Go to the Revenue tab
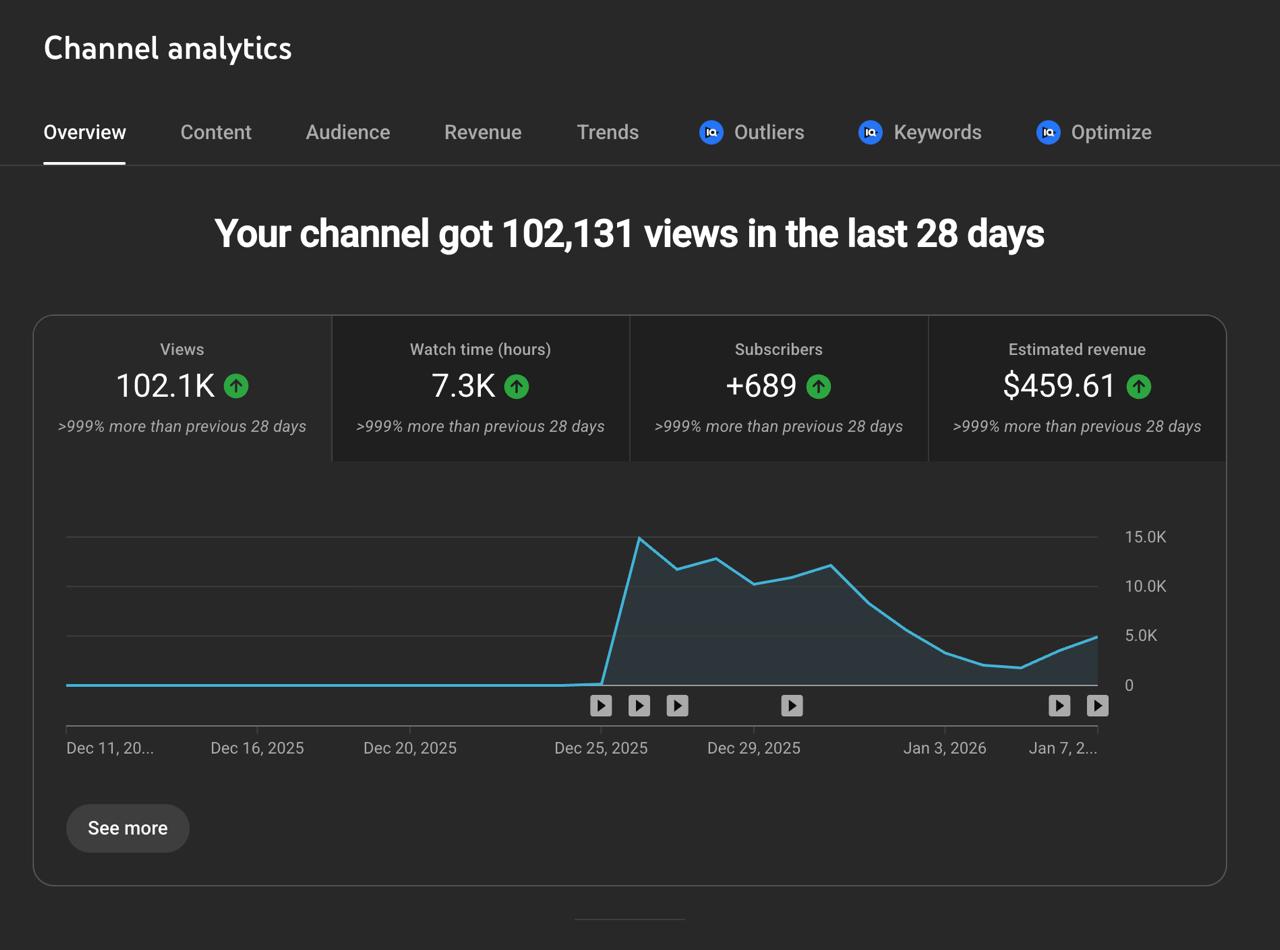The height and width of the screenshot is (950, 1280). point(483,132)
